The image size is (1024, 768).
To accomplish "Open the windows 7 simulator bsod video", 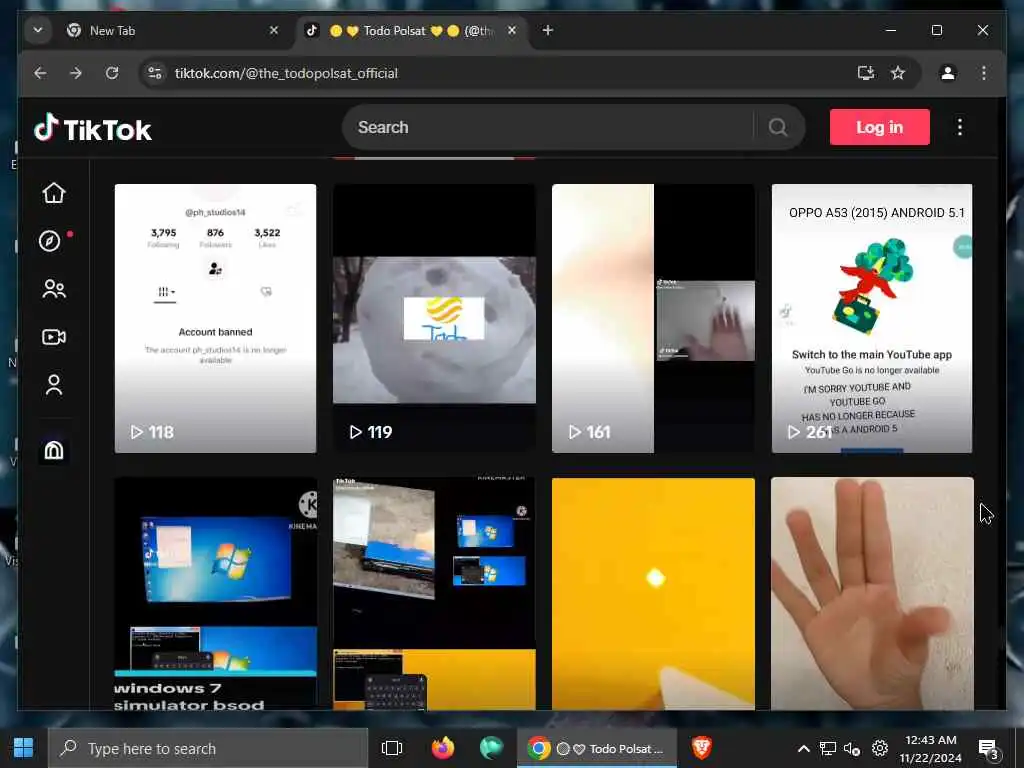I will point(216,594).
